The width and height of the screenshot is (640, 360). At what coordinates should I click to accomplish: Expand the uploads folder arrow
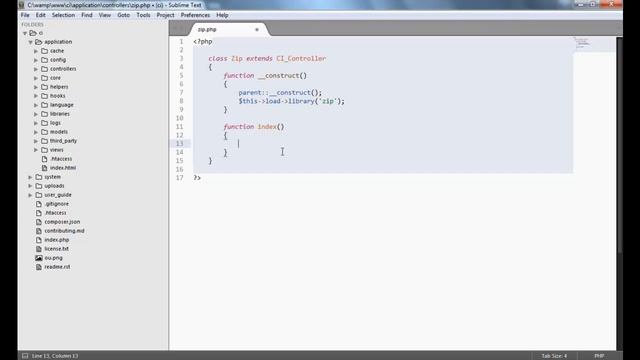tap(30, 186)
